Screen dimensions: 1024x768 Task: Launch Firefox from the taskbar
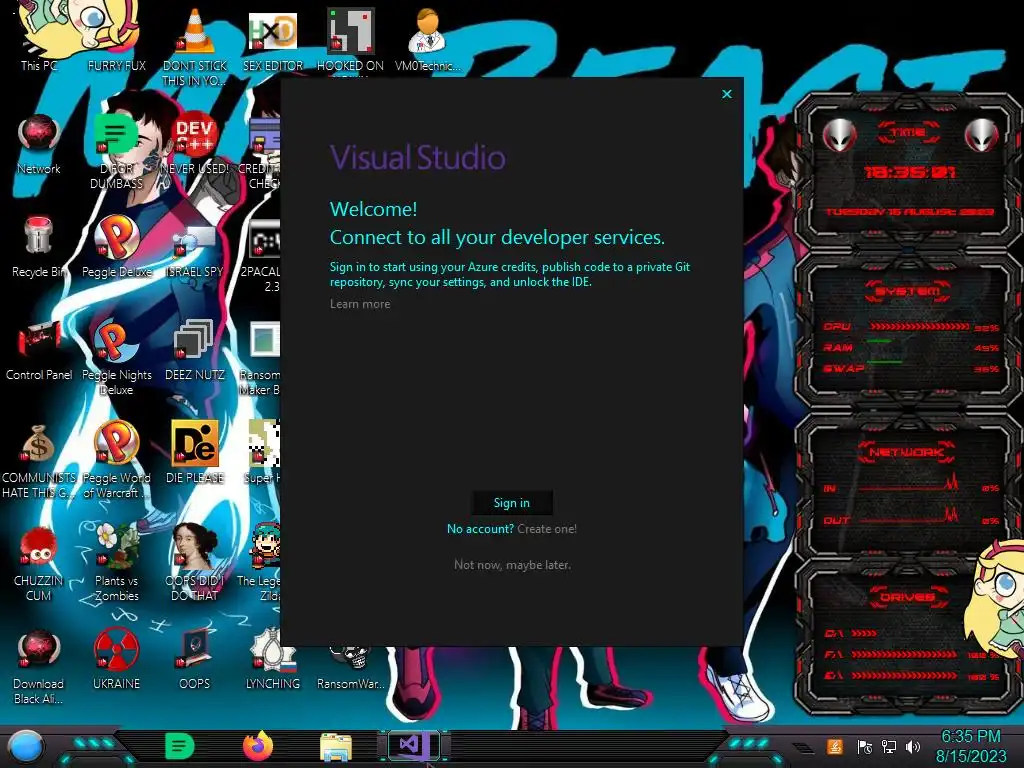pos(257,746)
